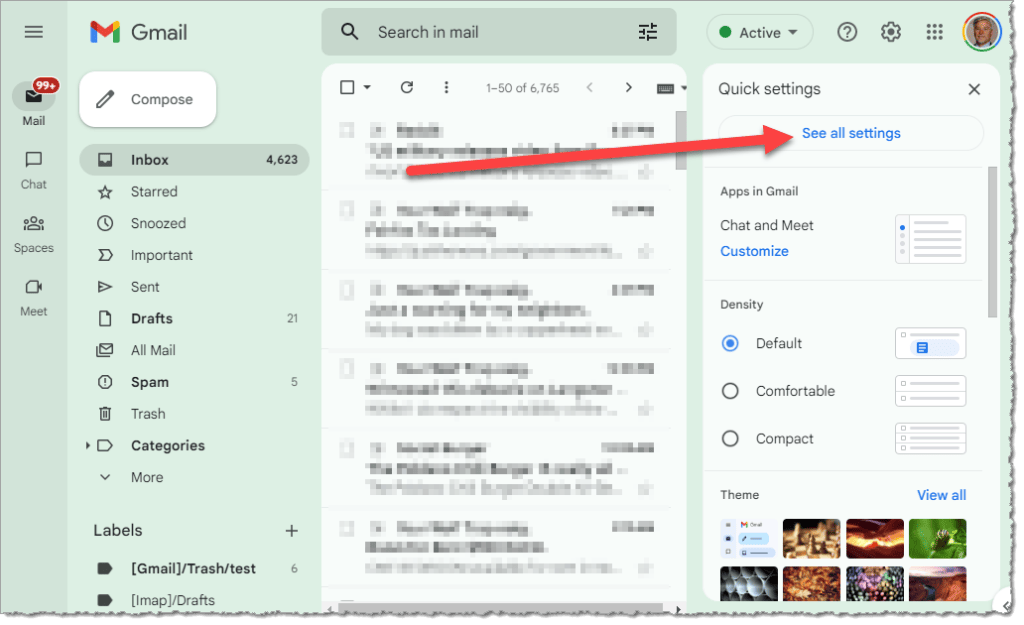The image size is (1024, 625).
Task: Expand More folders in the sidebar
Action: tap(146, 477)
